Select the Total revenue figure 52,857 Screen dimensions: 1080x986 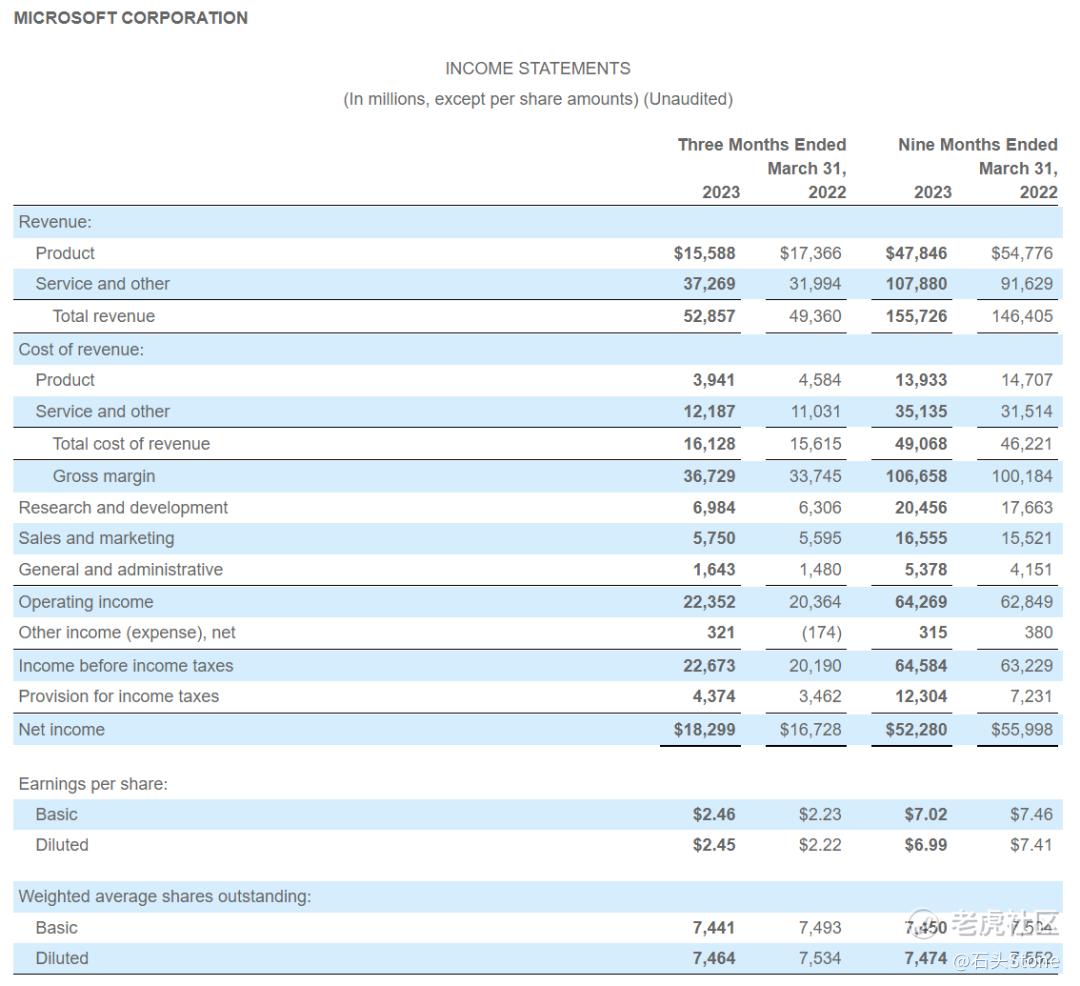click(x=710, y=316)
